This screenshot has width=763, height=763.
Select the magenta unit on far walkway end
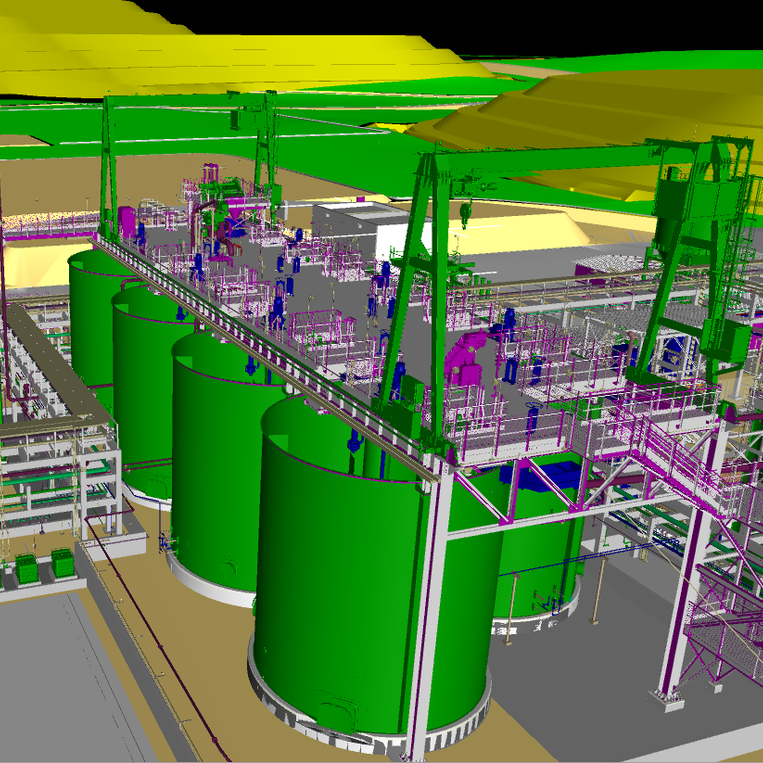click(128, 220)
